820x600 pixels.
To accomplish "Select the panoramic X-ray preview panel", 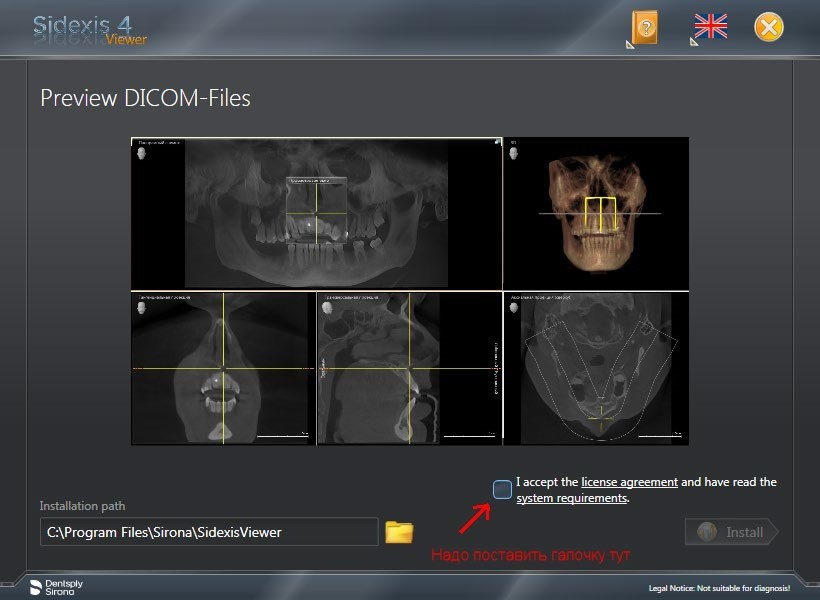I will 316,213.
